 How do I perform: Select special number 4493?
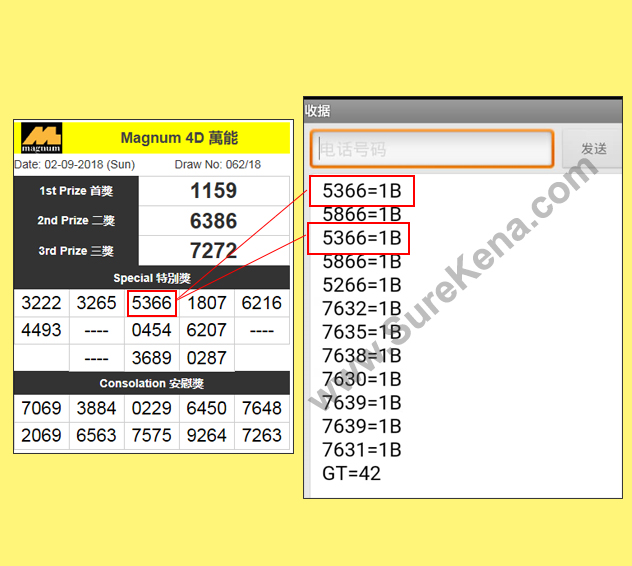point(41,330)
